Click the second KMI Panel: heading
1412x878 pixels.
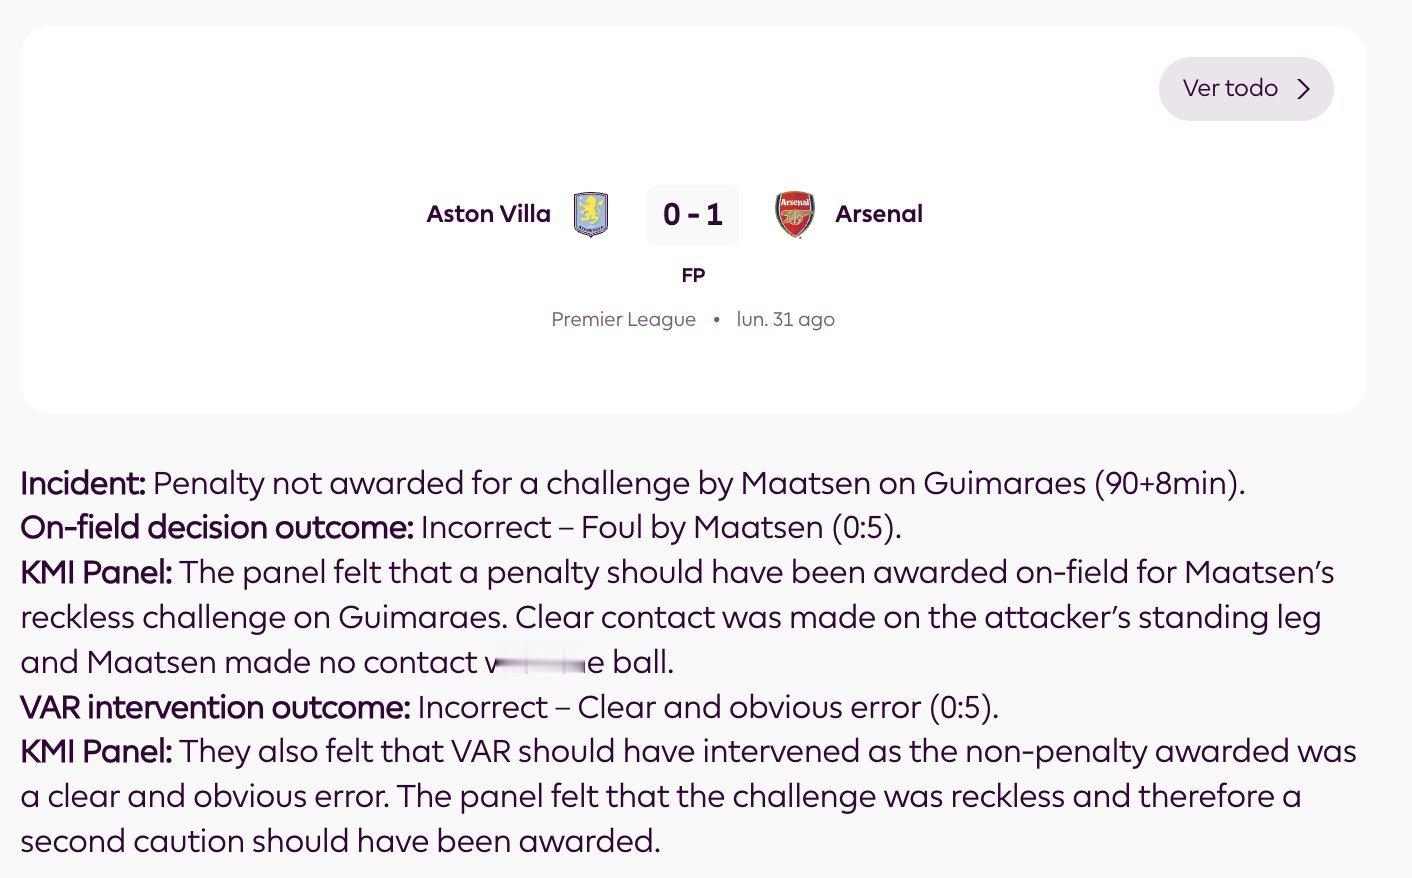[96, 751]
